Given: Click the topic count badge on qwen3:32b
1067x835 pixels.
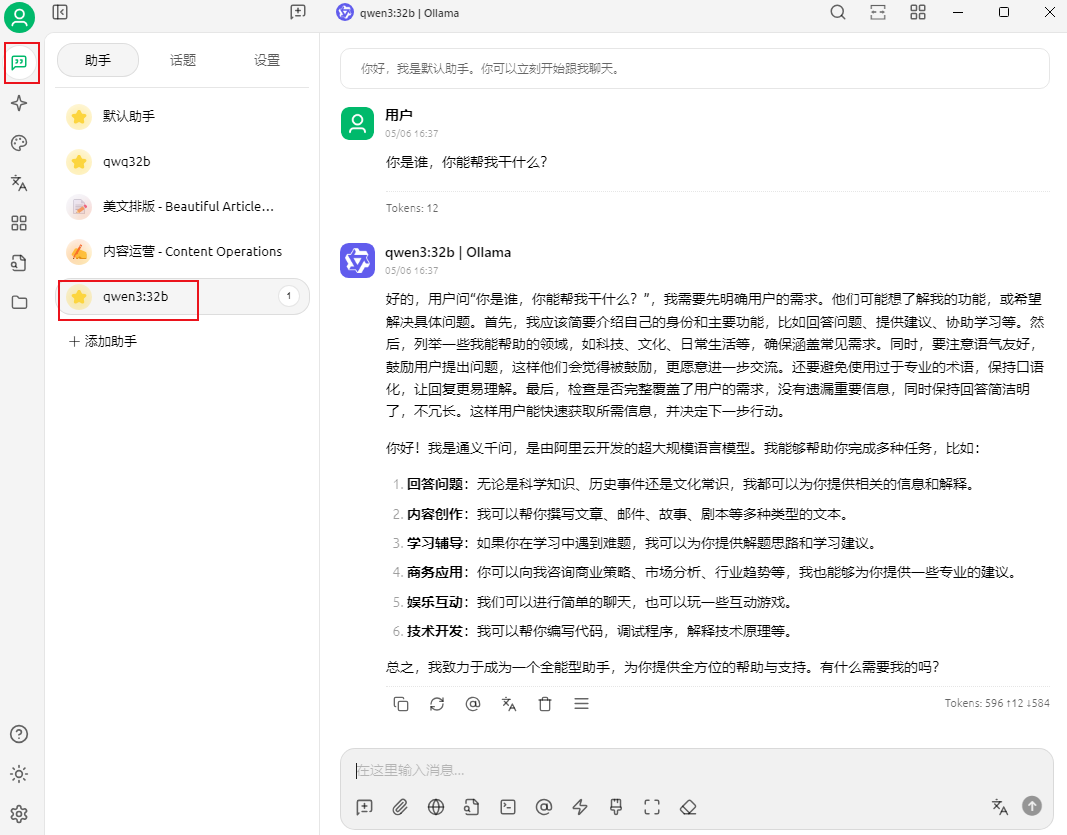Looking at the screenshot, I should (289, 297).
